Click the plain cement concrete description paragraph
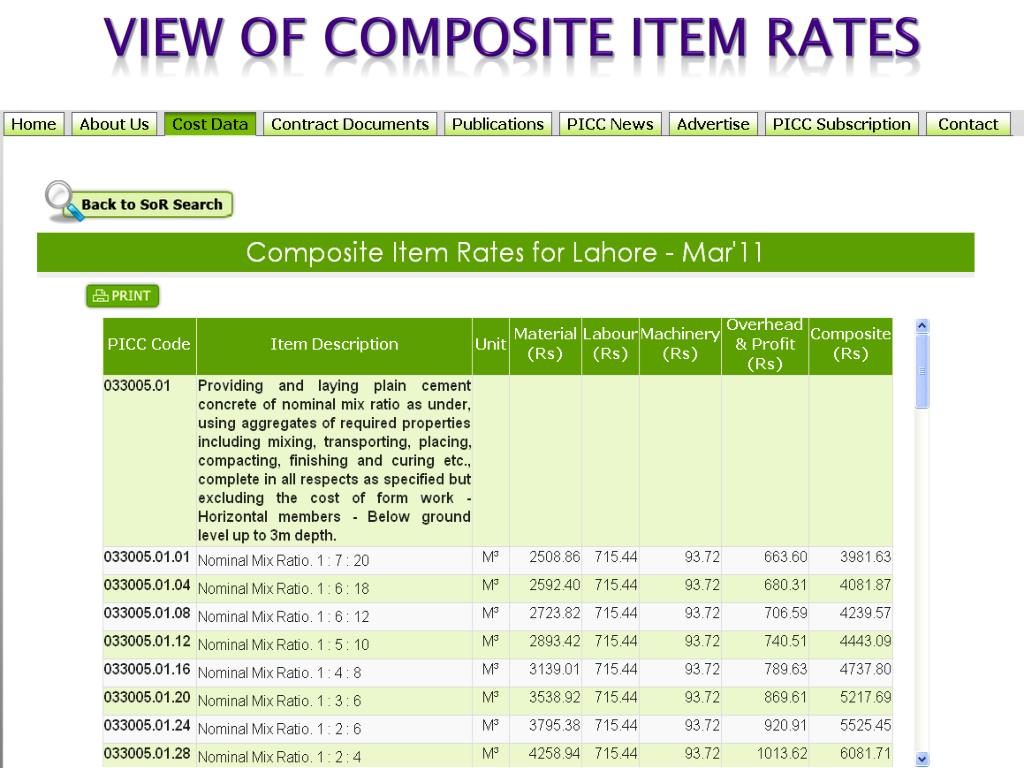Screen dimensions: 1024x768 tap(334, 460)
